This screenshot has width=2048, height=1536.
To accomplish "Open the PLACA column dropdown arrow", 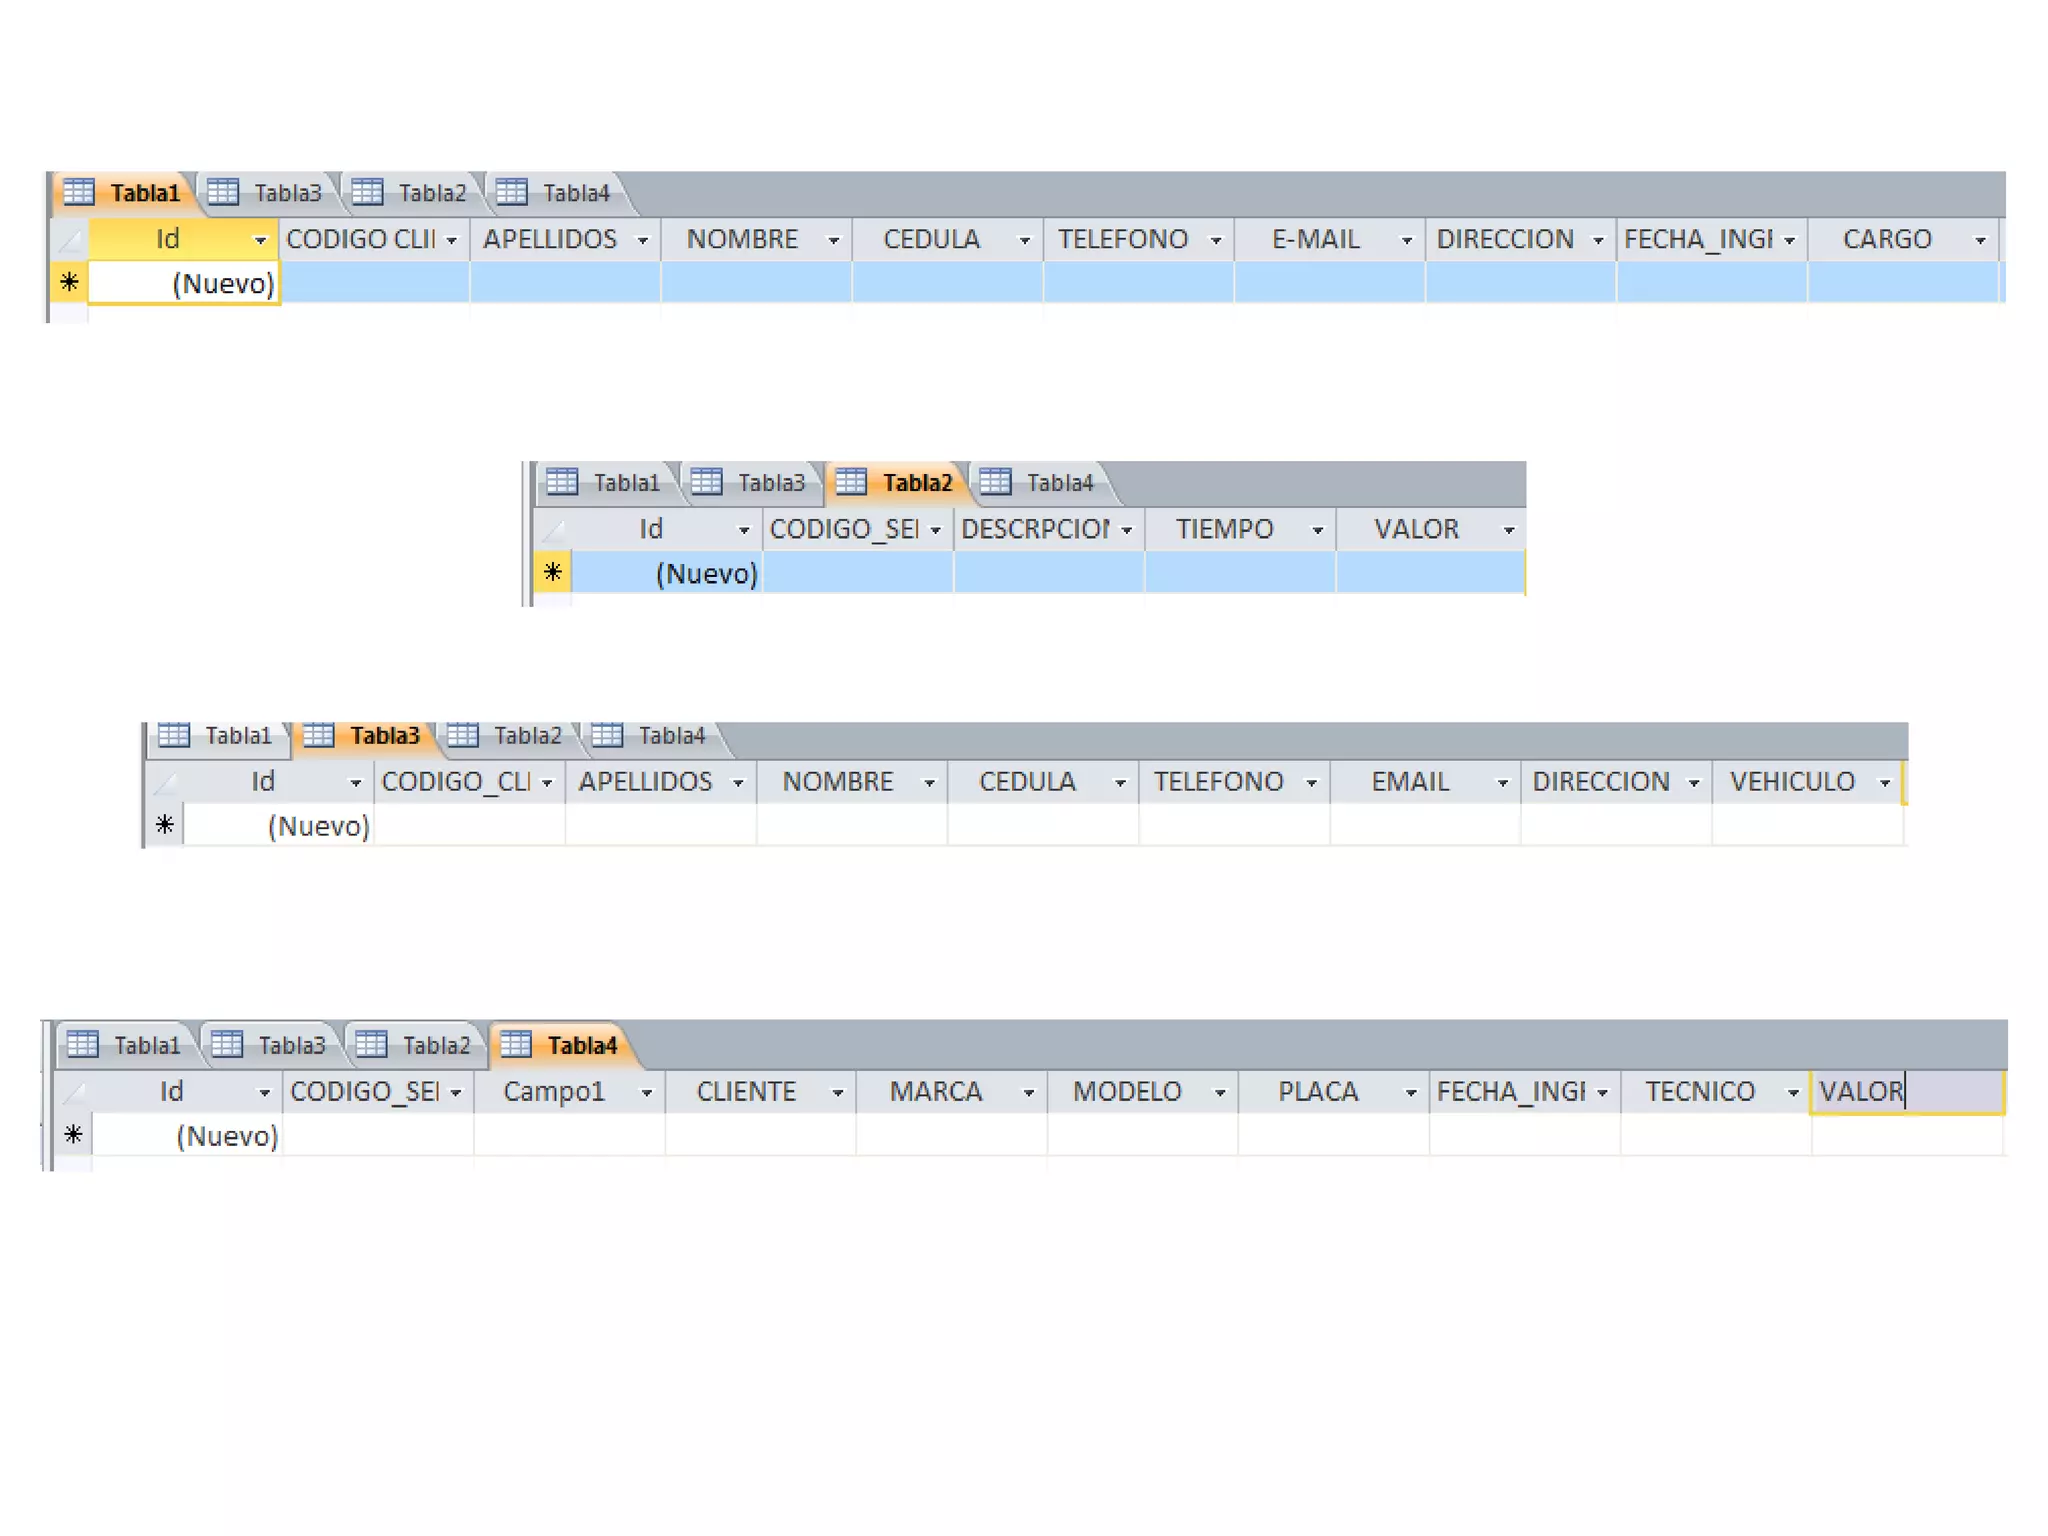I will tap(1410, 1092).
